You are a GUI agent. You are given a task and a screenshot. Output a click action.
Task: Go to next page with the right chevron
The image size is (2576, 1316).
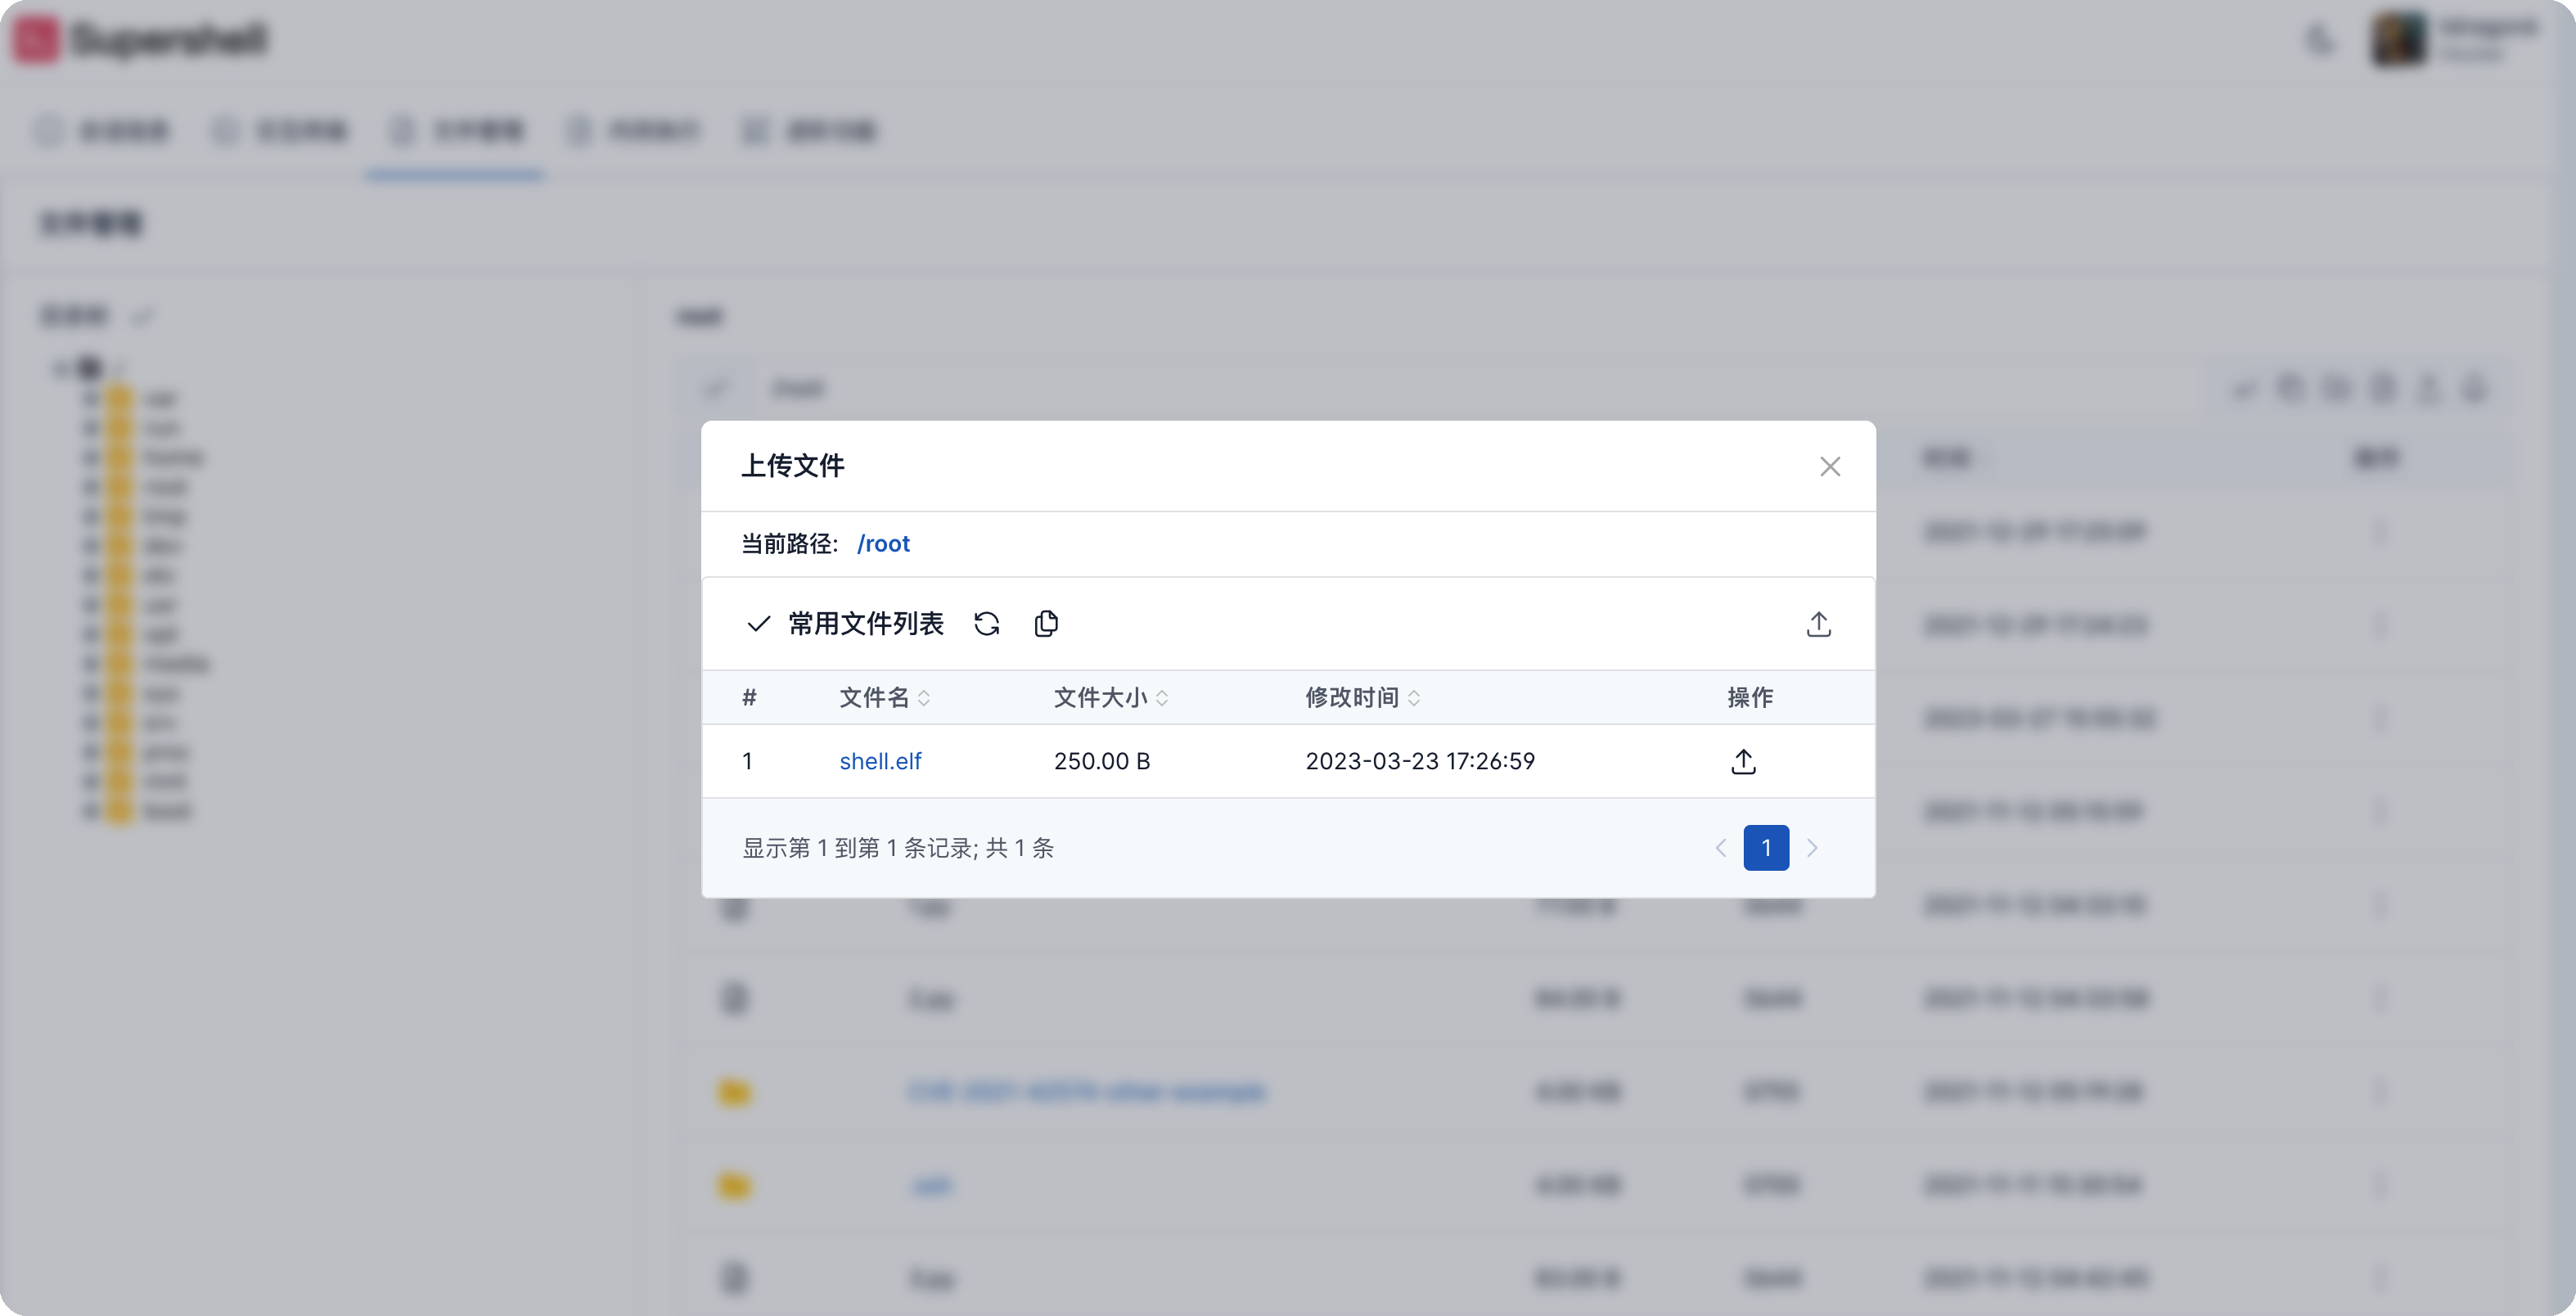point(1813,847)
